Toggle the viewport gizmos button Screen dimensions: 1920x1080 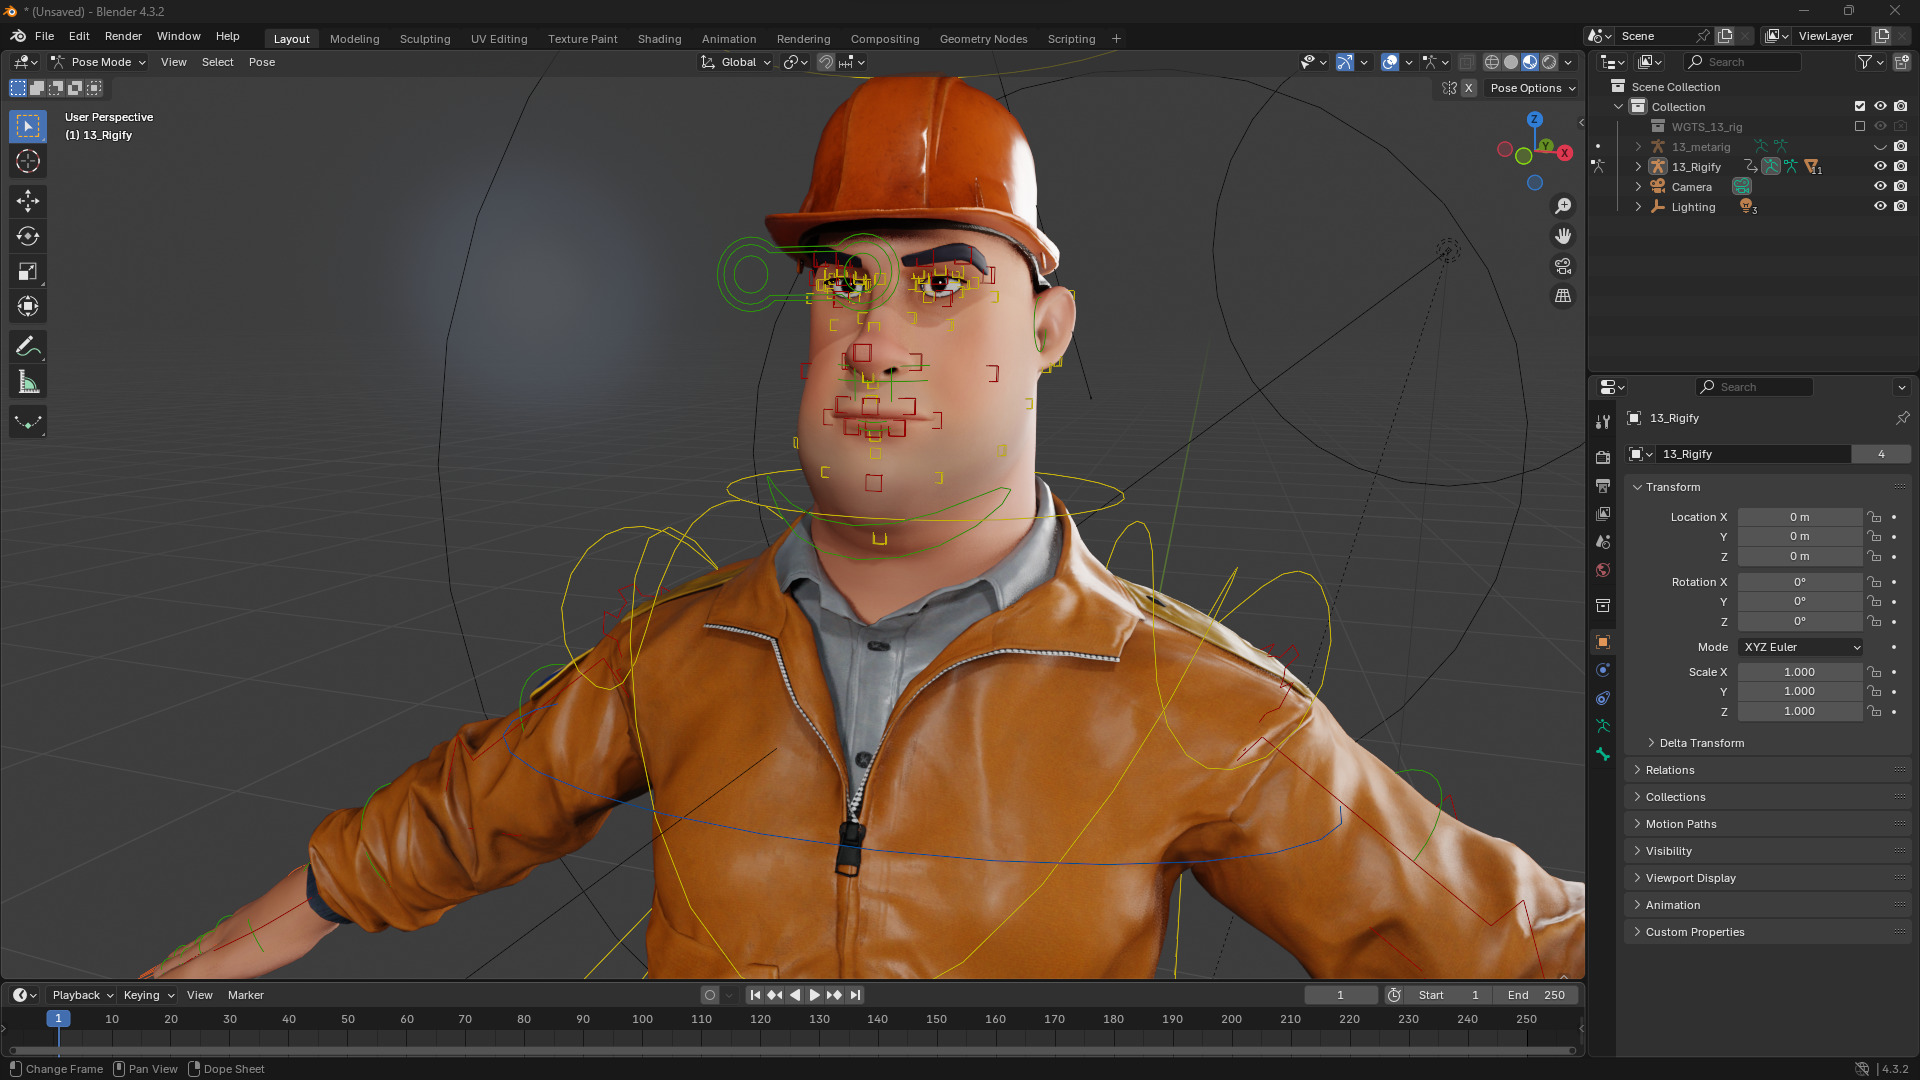coord(1345,62)
